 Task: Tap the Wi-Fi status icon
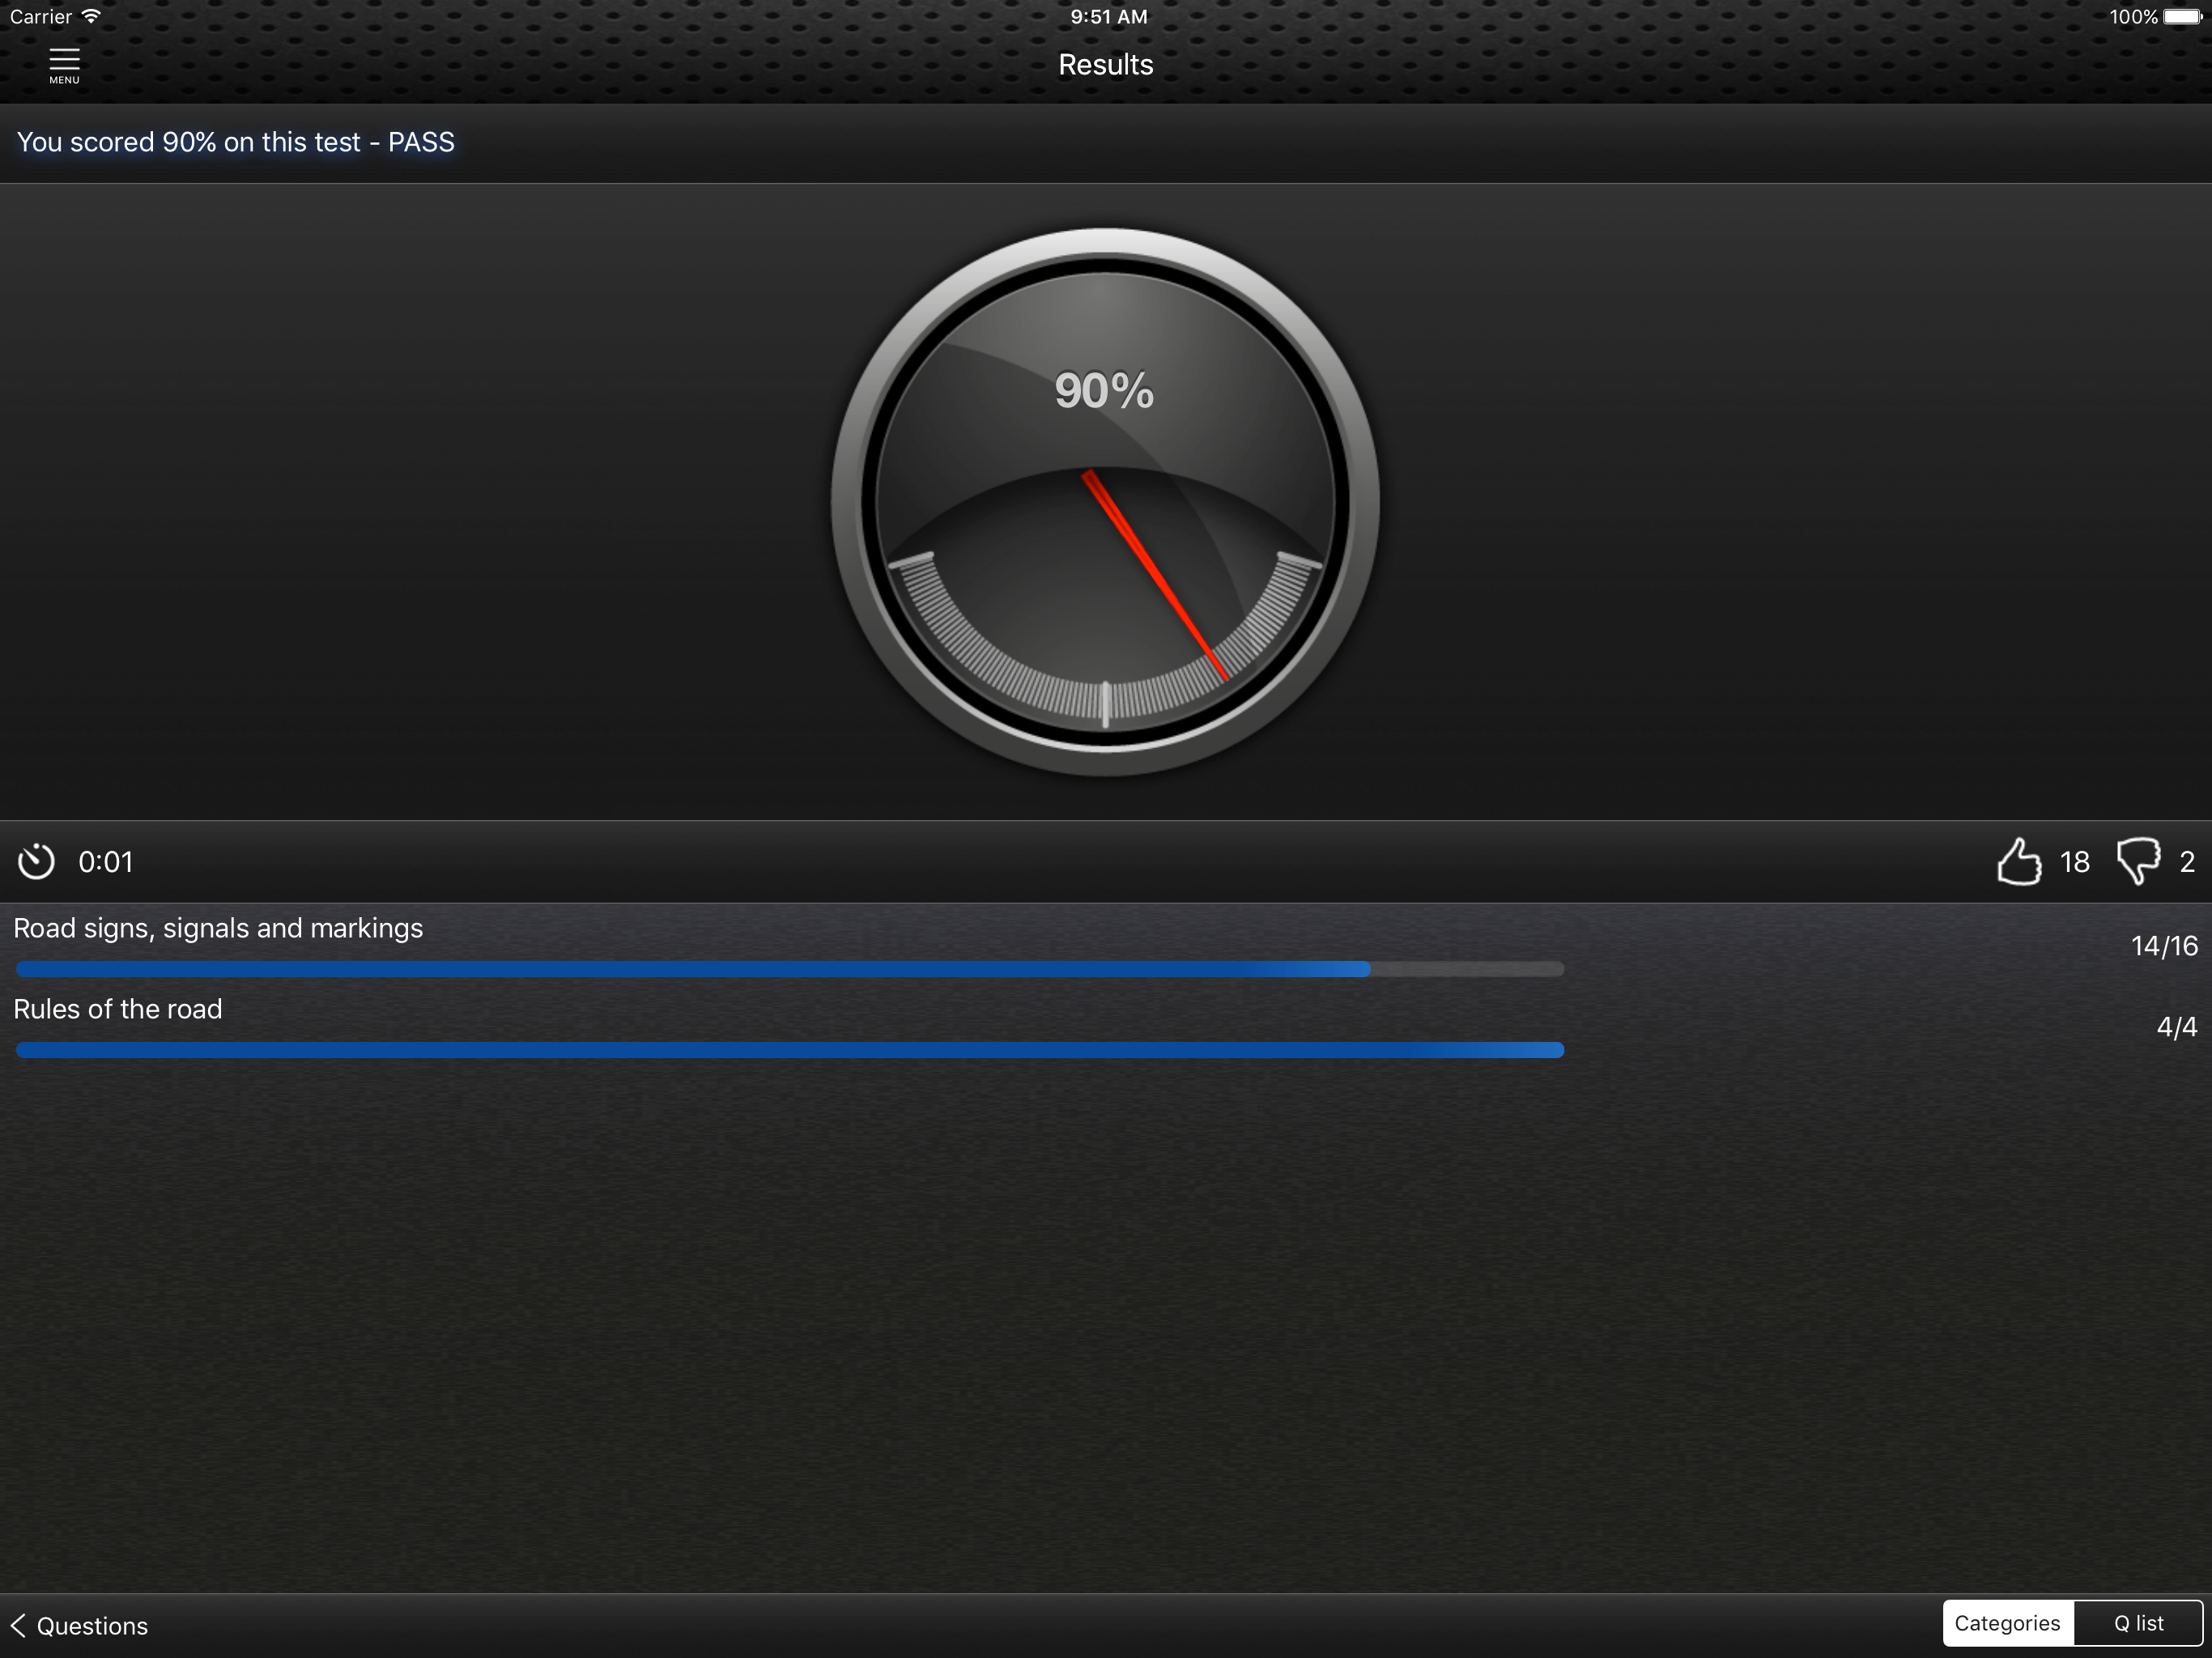click(x=91, y=16)
